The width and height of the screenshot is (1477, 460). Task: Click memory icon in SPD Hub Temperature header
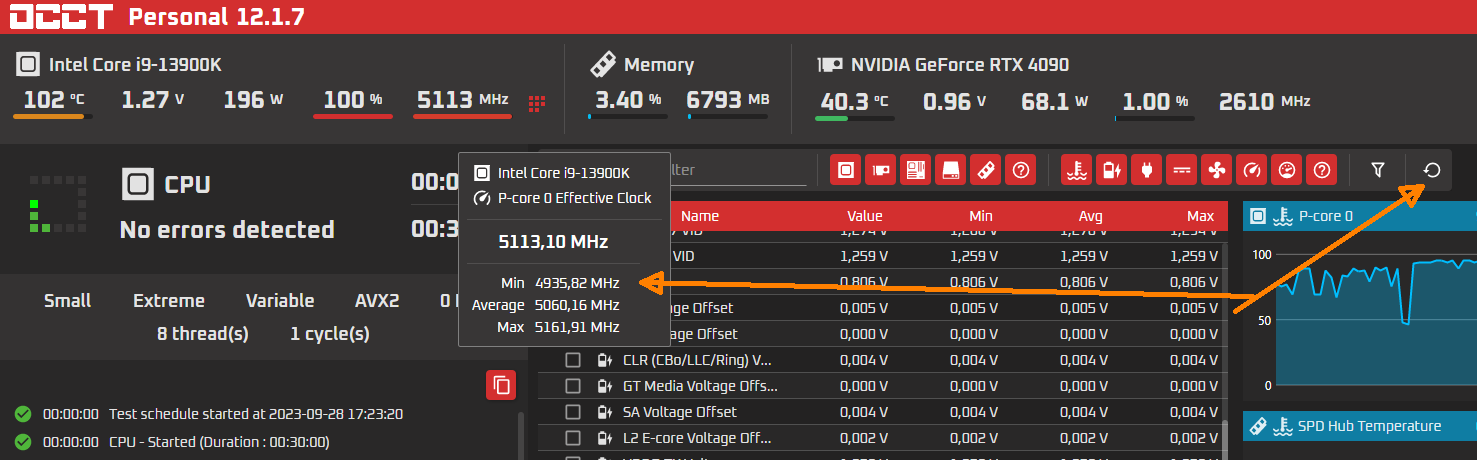[x=1259, y=426]
